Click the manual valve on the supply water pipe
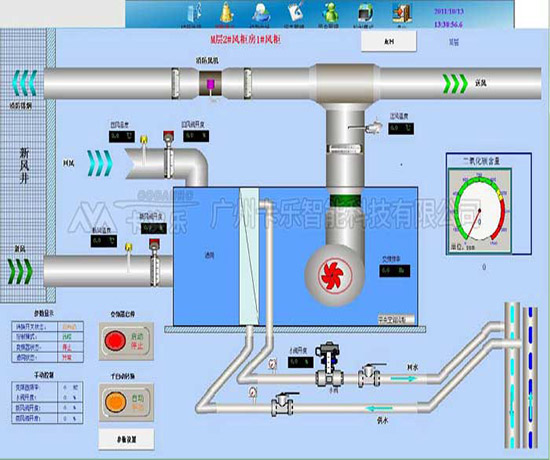This screenshot has width=550, height=460. click(283, 404)
